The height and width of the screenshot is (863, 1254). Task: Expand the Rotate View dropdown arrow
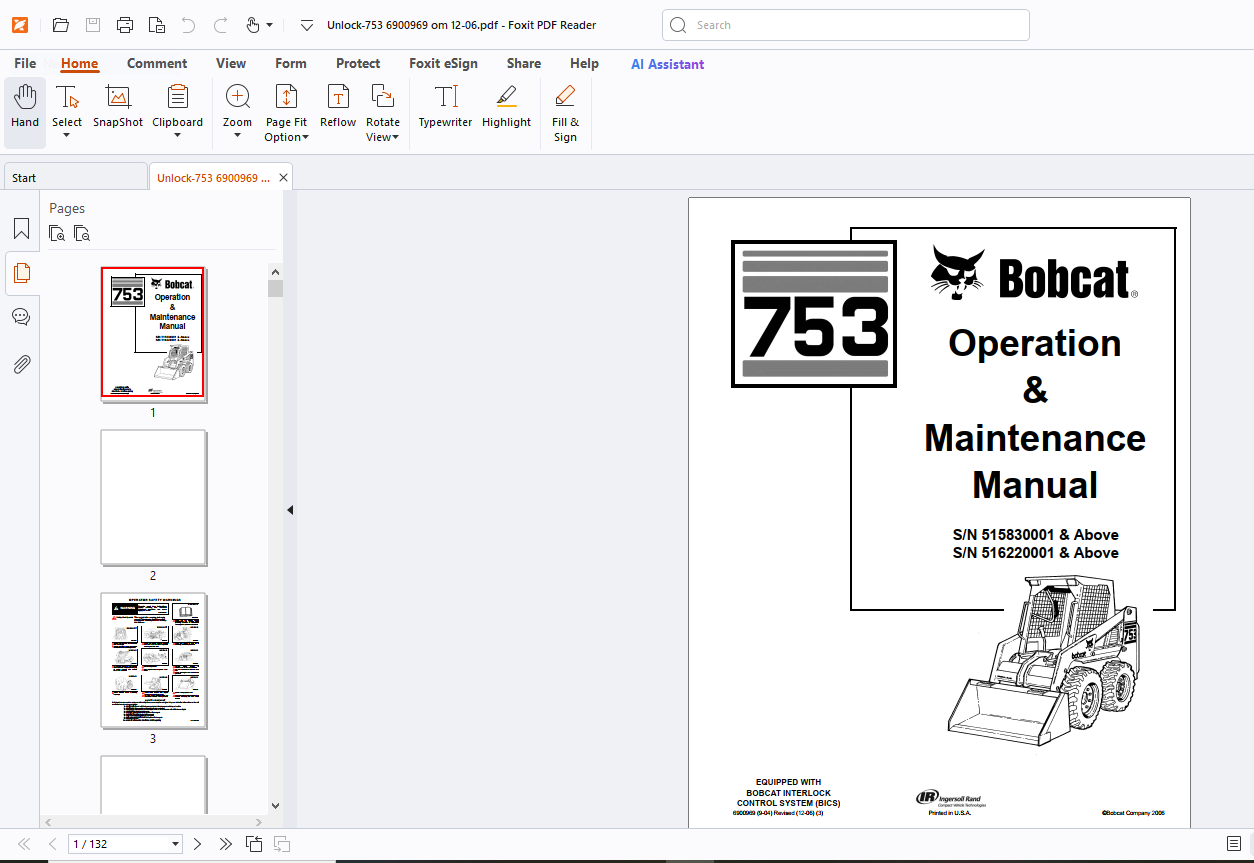(x=396, y=138)
